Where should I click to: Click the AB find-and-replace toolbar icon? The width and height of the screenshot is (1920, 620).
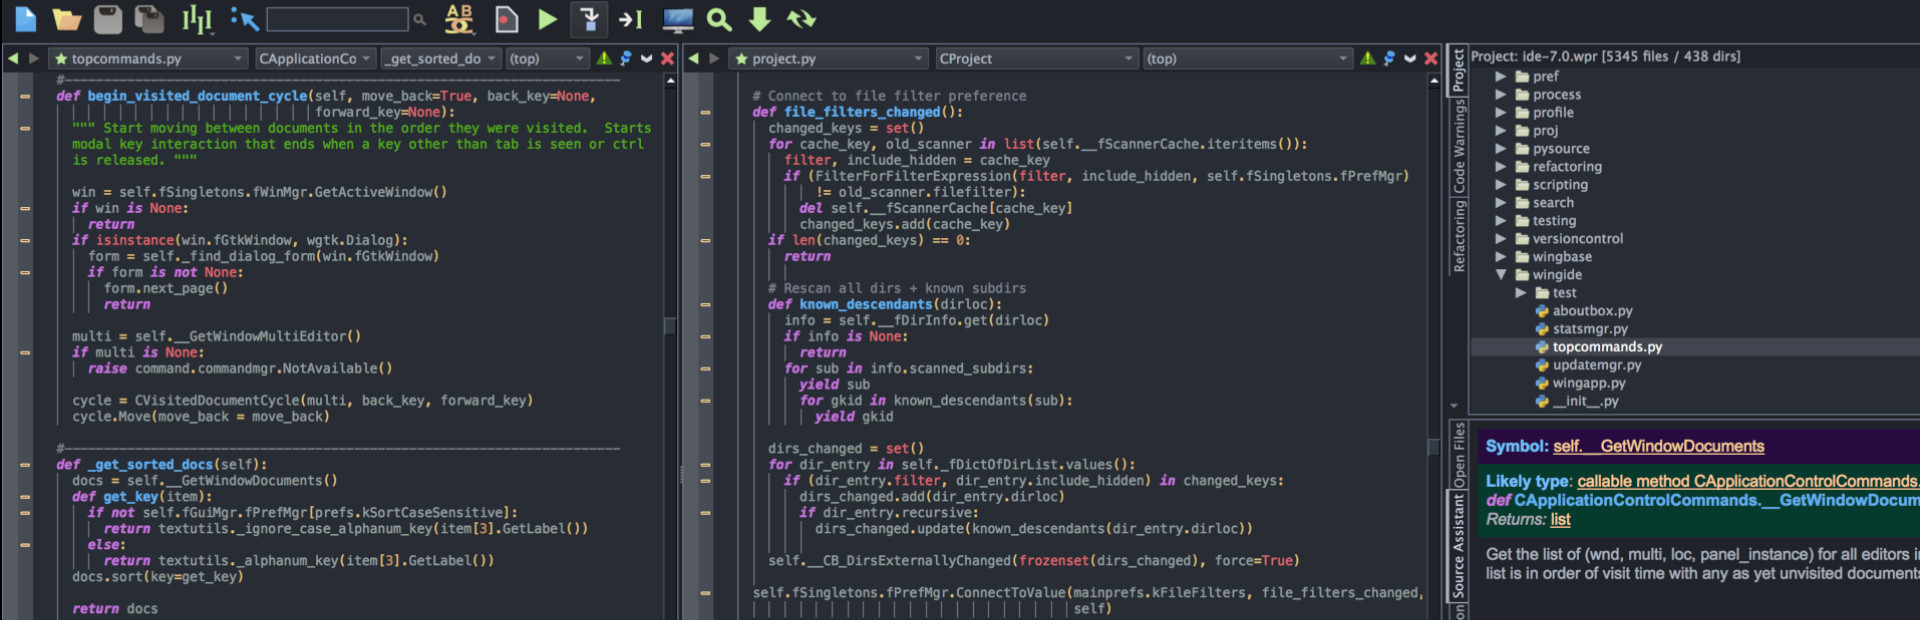(x=459, y=18)
